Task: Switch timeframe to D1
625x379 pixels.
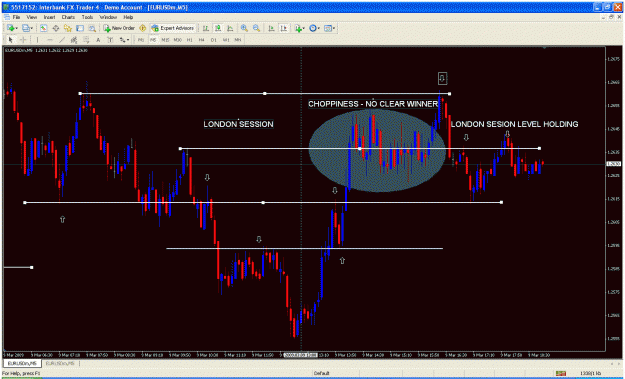Action: pos(214,40)
